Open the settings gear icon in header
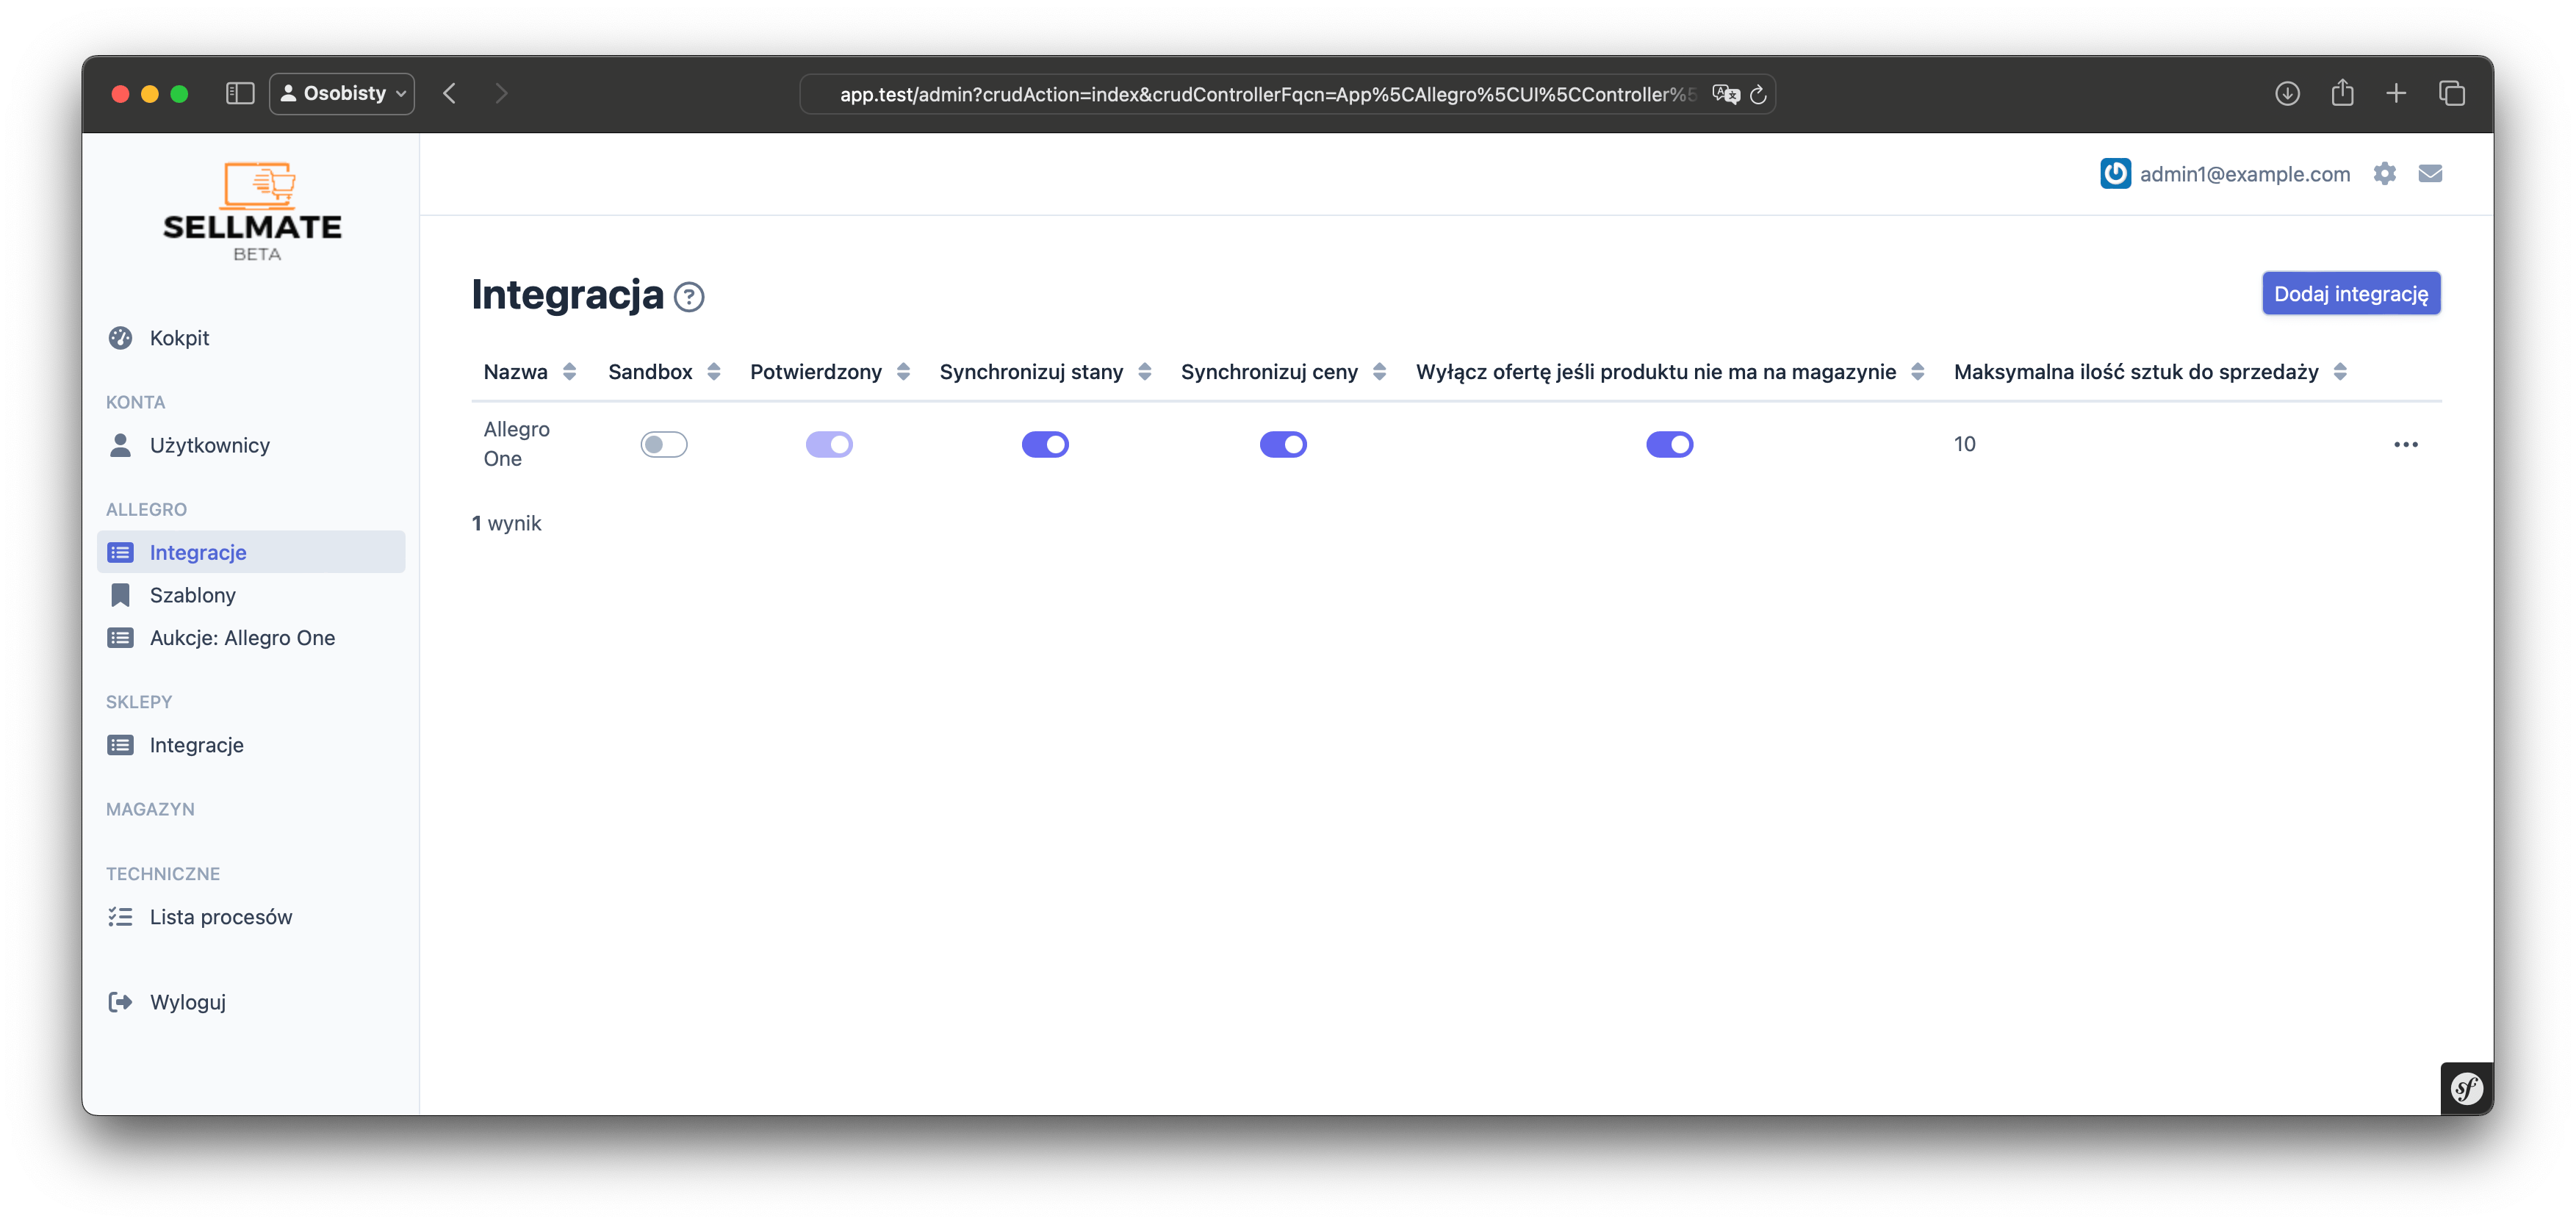 pos(2384,174)
